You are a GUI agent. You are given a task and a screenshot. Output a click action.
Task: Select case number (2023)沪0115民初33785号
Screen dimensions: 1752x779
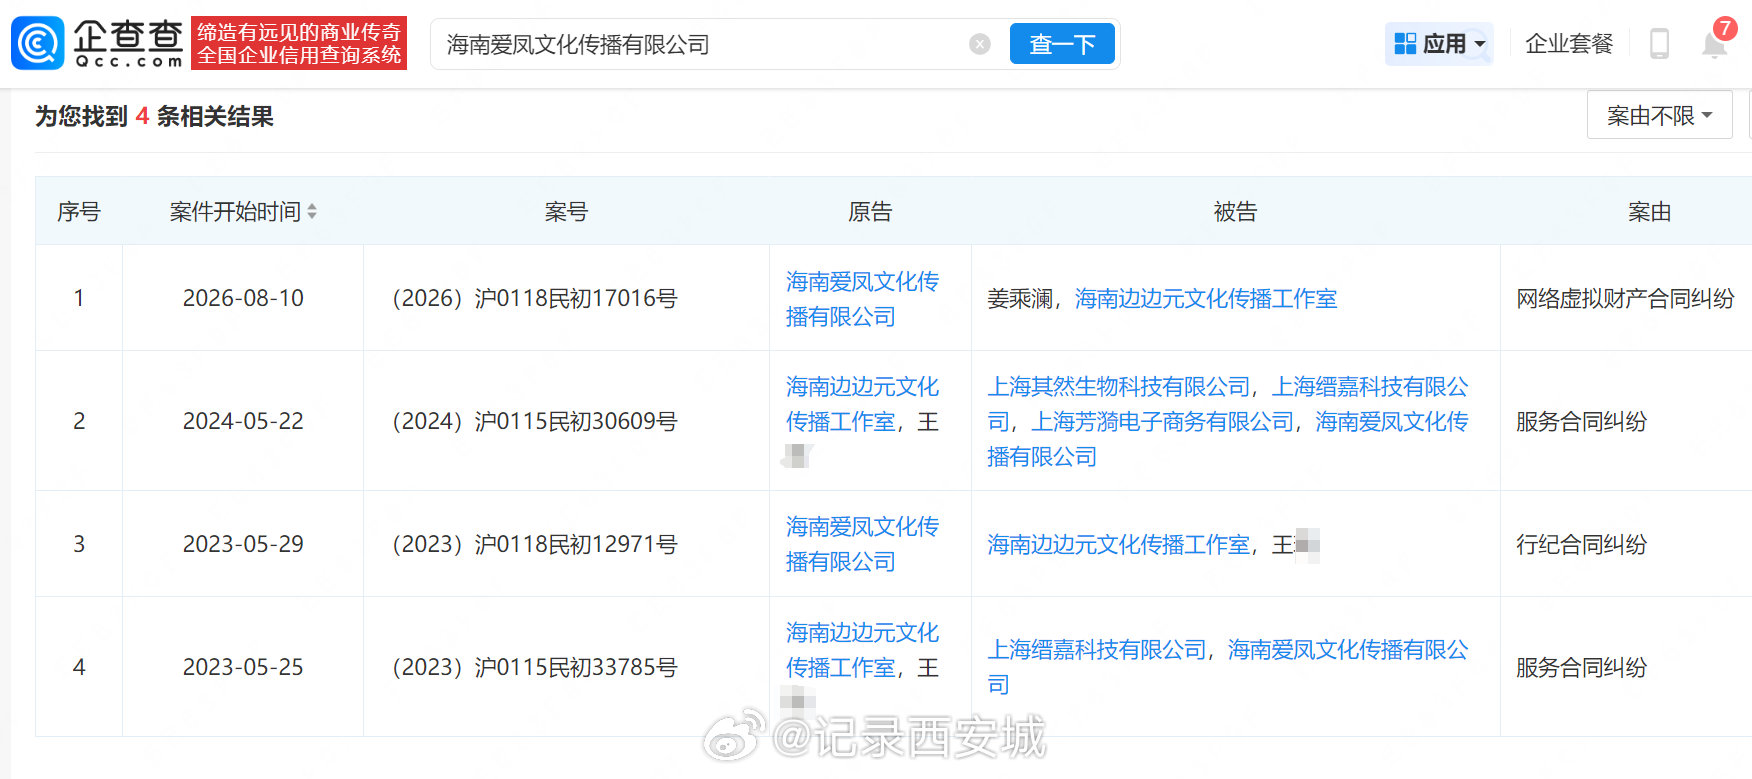(x=534, y=667)
